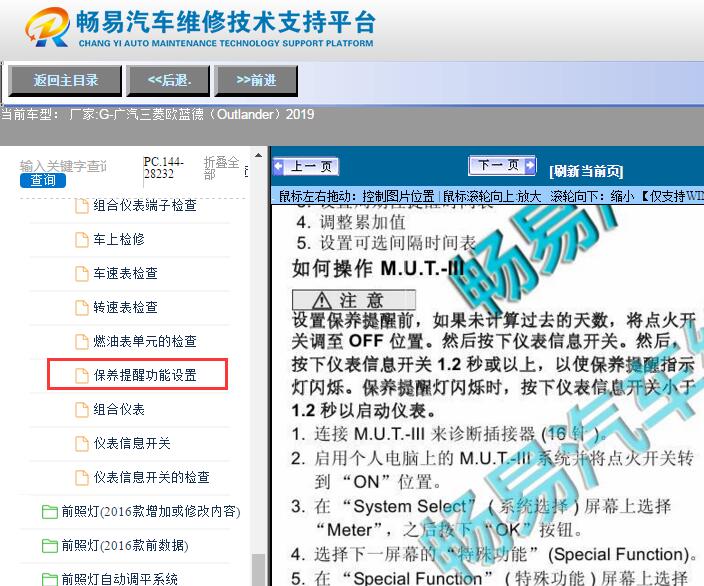Click green folder icon of 前照灯自动调平系统
Screen dimensions: 704x586
click(x=50, y=579)
